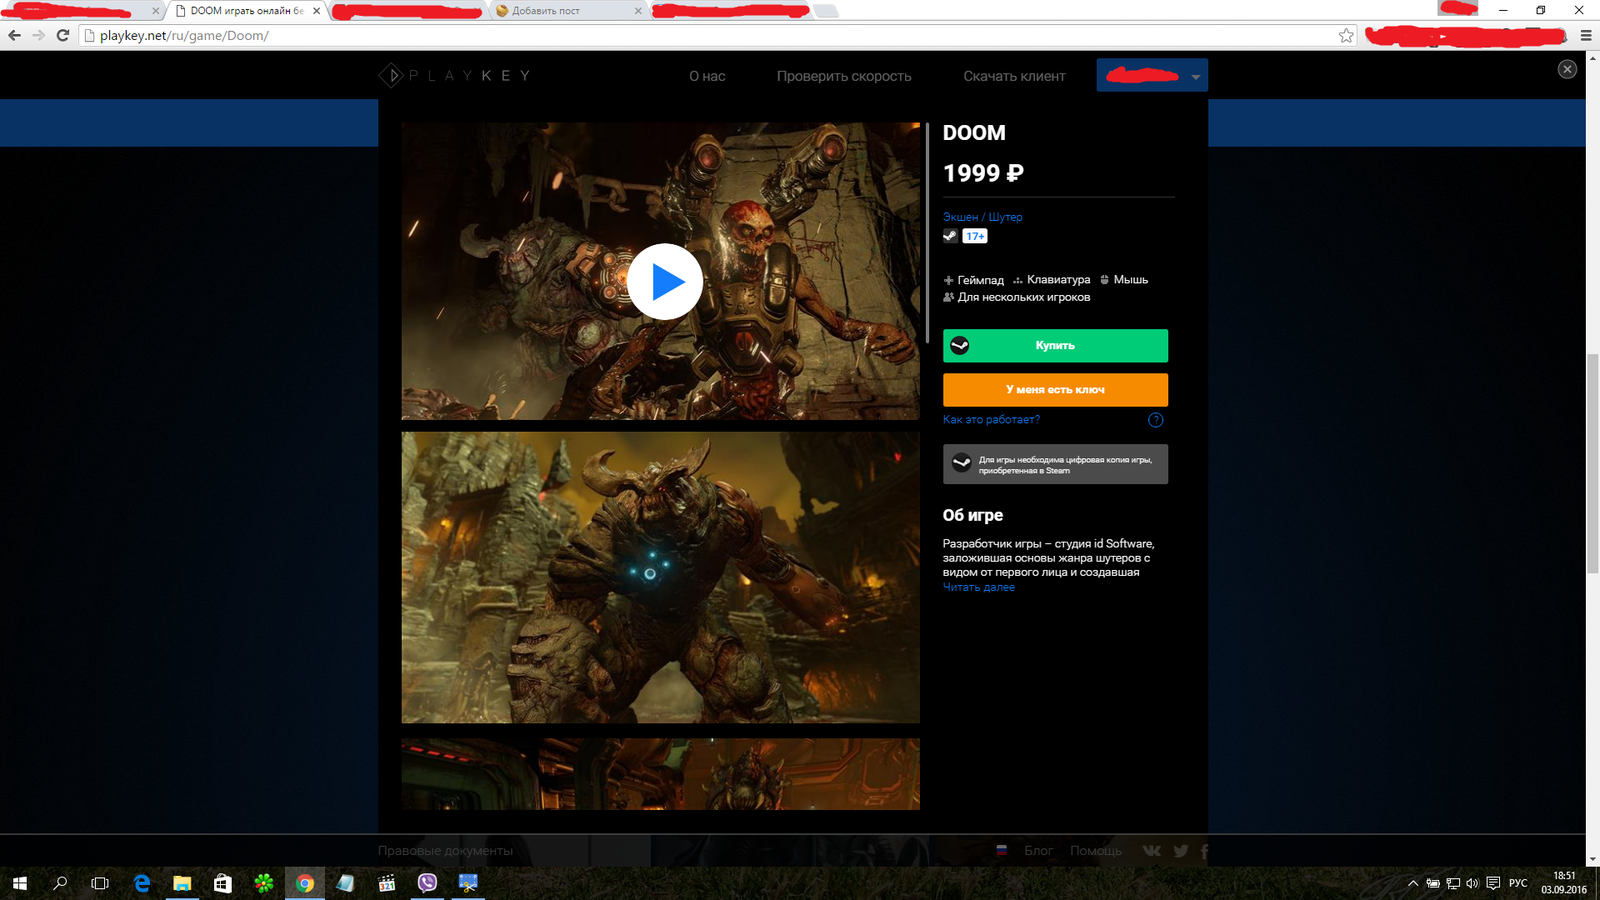Open Task View on the taskbar
The height and width of the screenshot is (900, 1600).
point(100,883)
